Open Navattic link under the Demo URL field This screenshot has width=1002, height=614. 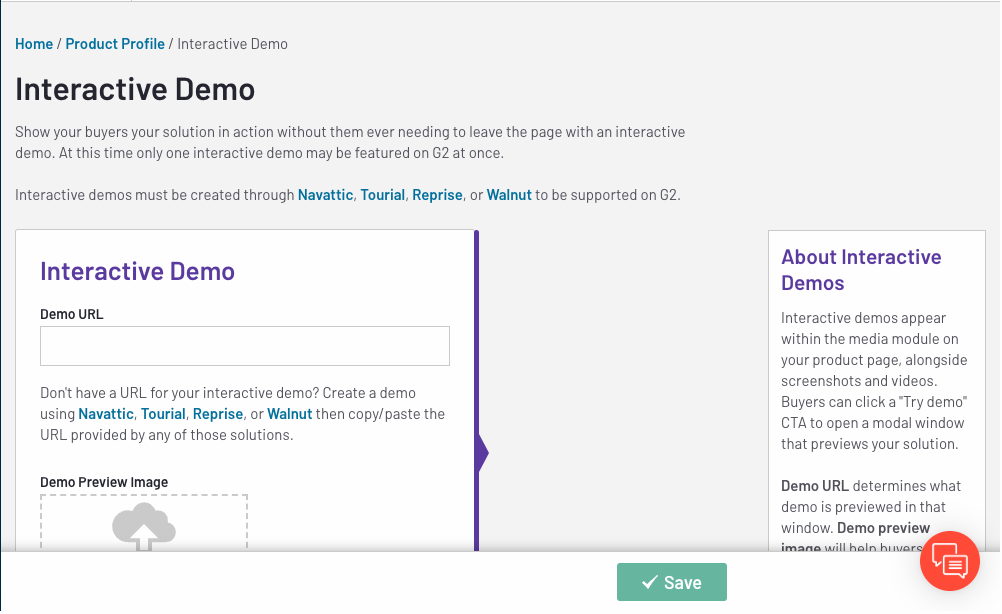point(106,414)
